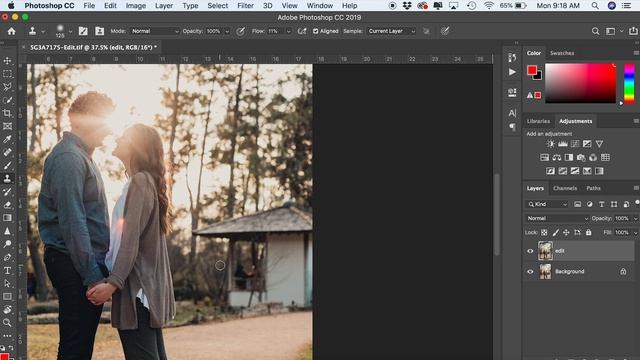Select the Eyedropper tool
This screenshot has width=640, height=360.
[7, 139]
